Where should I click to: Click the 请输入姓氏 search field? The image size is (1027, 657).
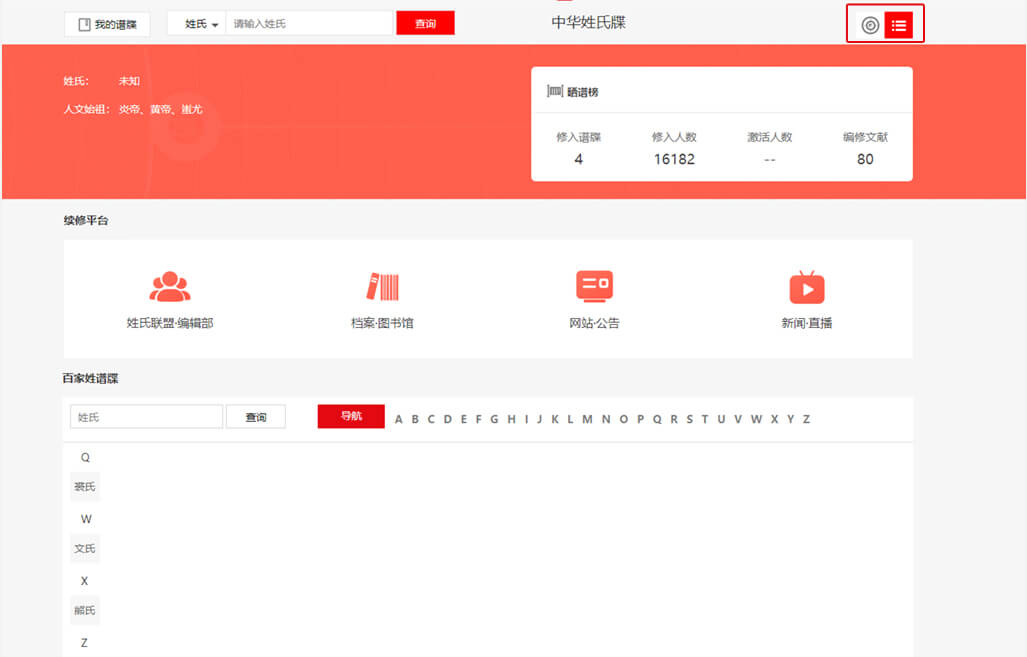tap(310, 24)
